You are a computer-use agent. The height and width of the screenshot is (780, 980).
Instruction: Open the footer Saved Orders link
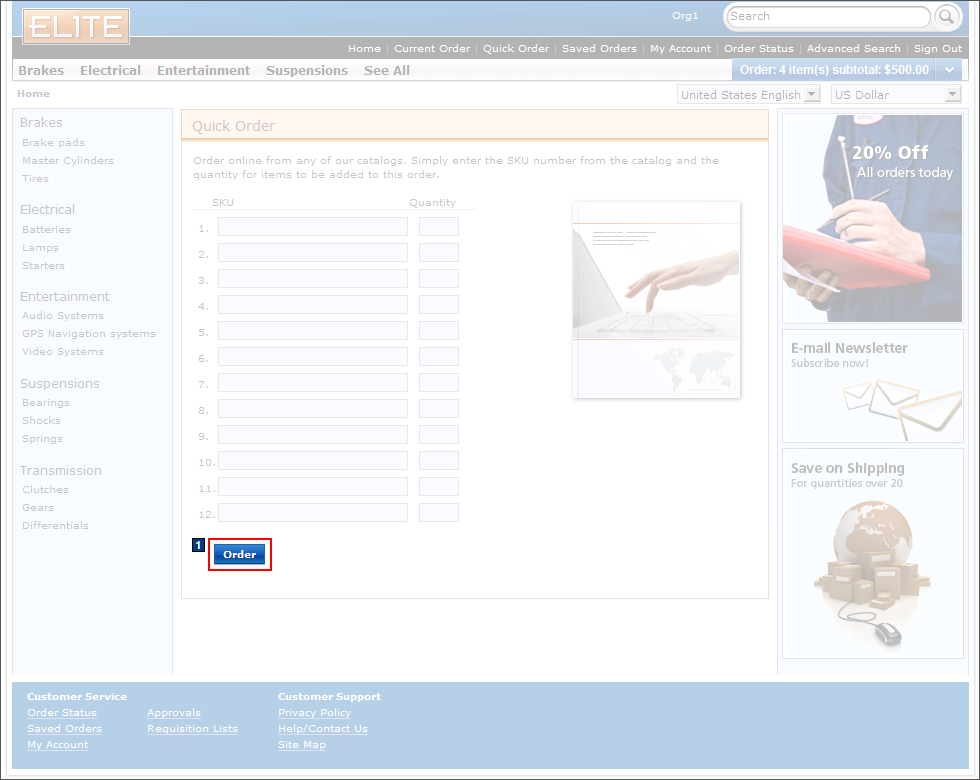64,729
